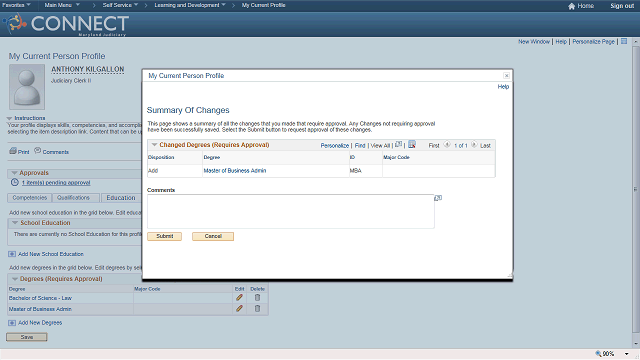This screenshot has width=640, height=360.
Task: Click the Add New Degrees plus icon
Action: [12, 323]
